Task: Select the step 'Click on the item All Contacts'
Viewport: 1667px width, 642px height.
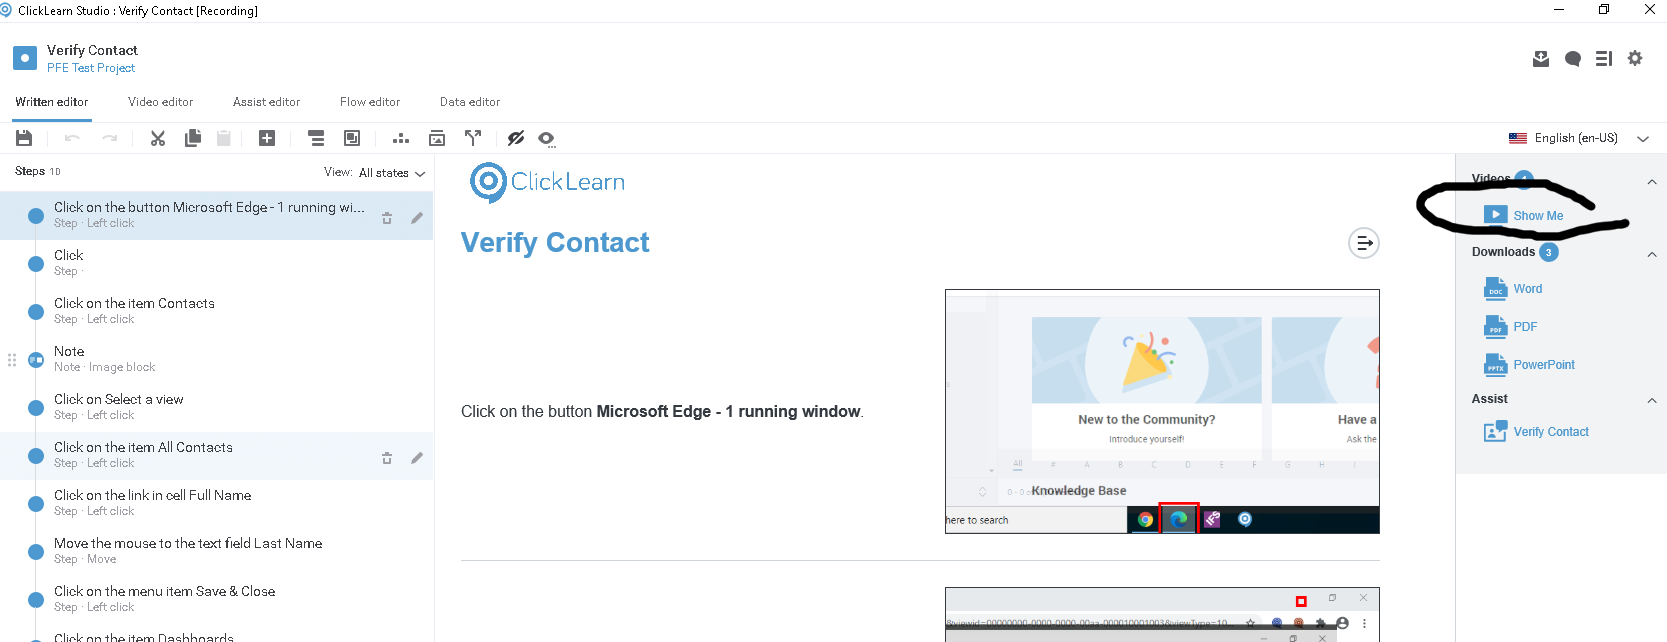Action: 216,455
